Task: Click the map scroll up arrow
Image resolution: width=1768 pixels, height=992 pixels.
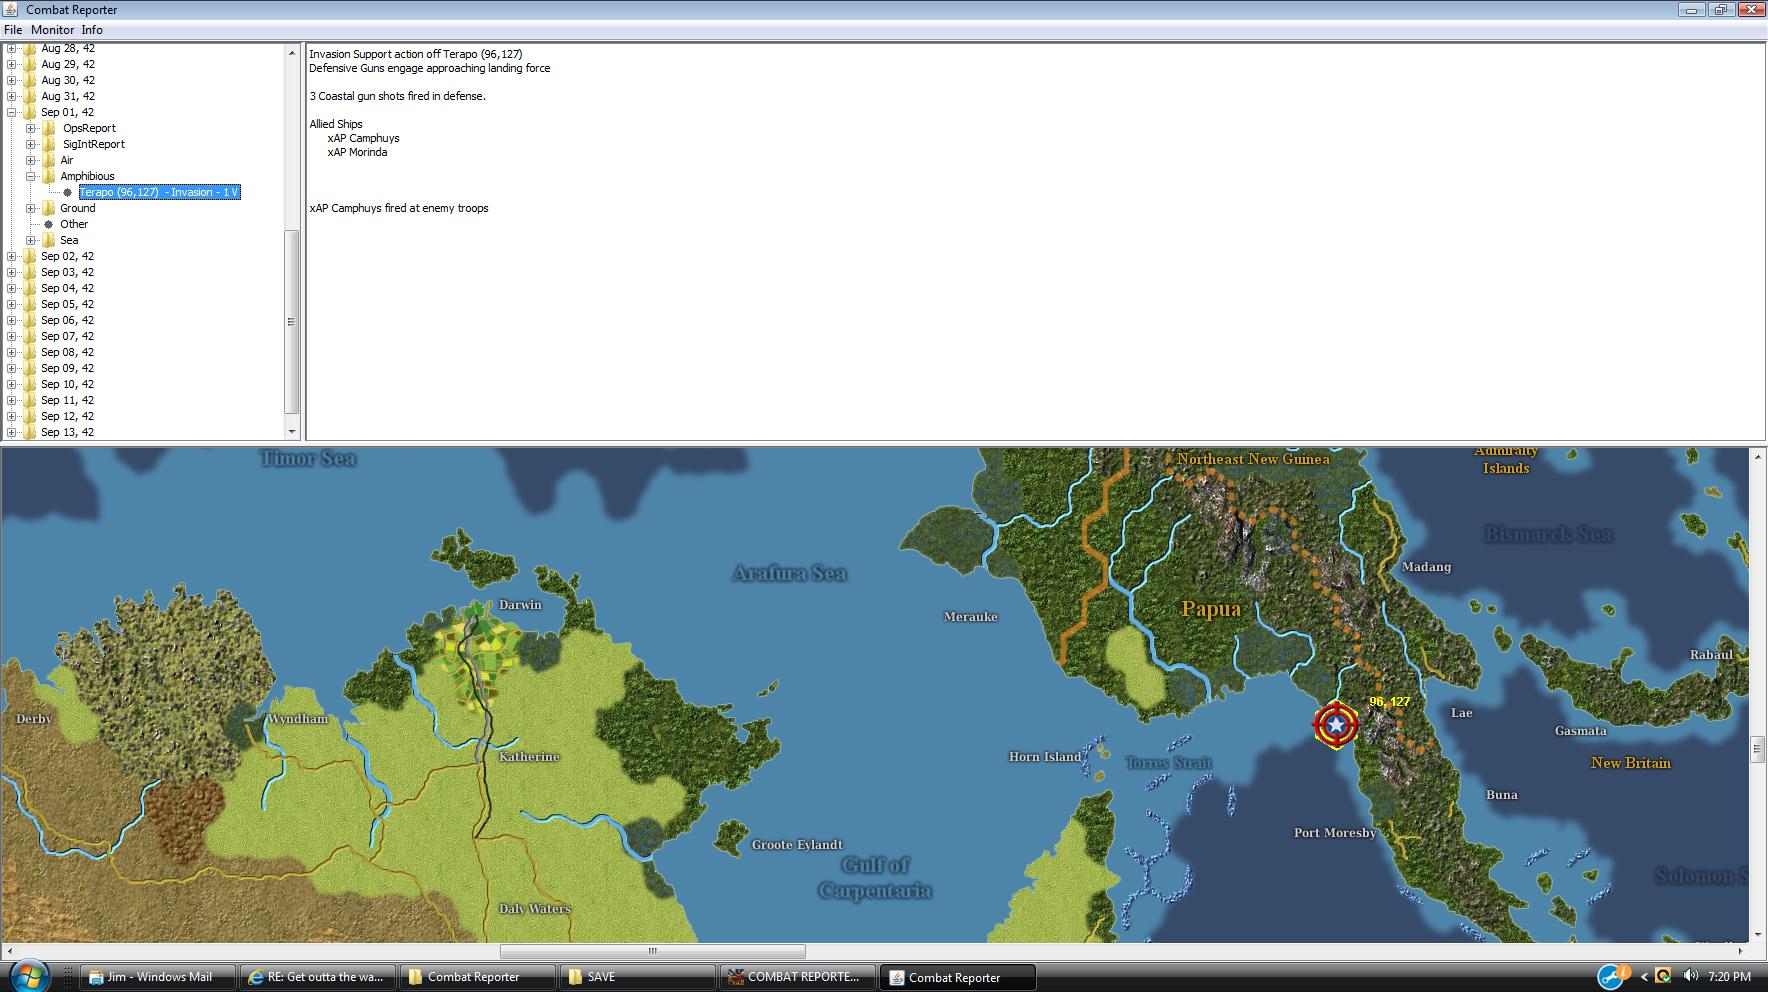Action: (x=1757, y=456)
